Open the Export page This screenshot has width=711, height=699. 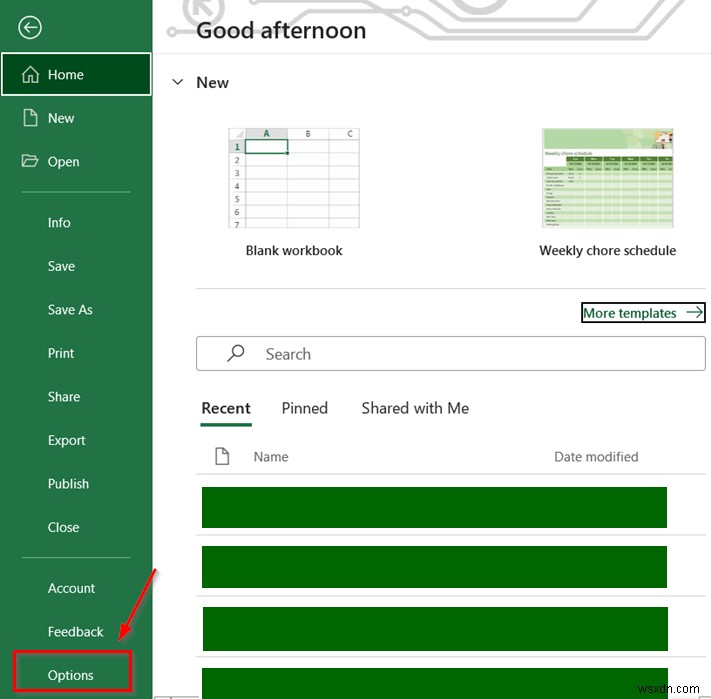66,440
